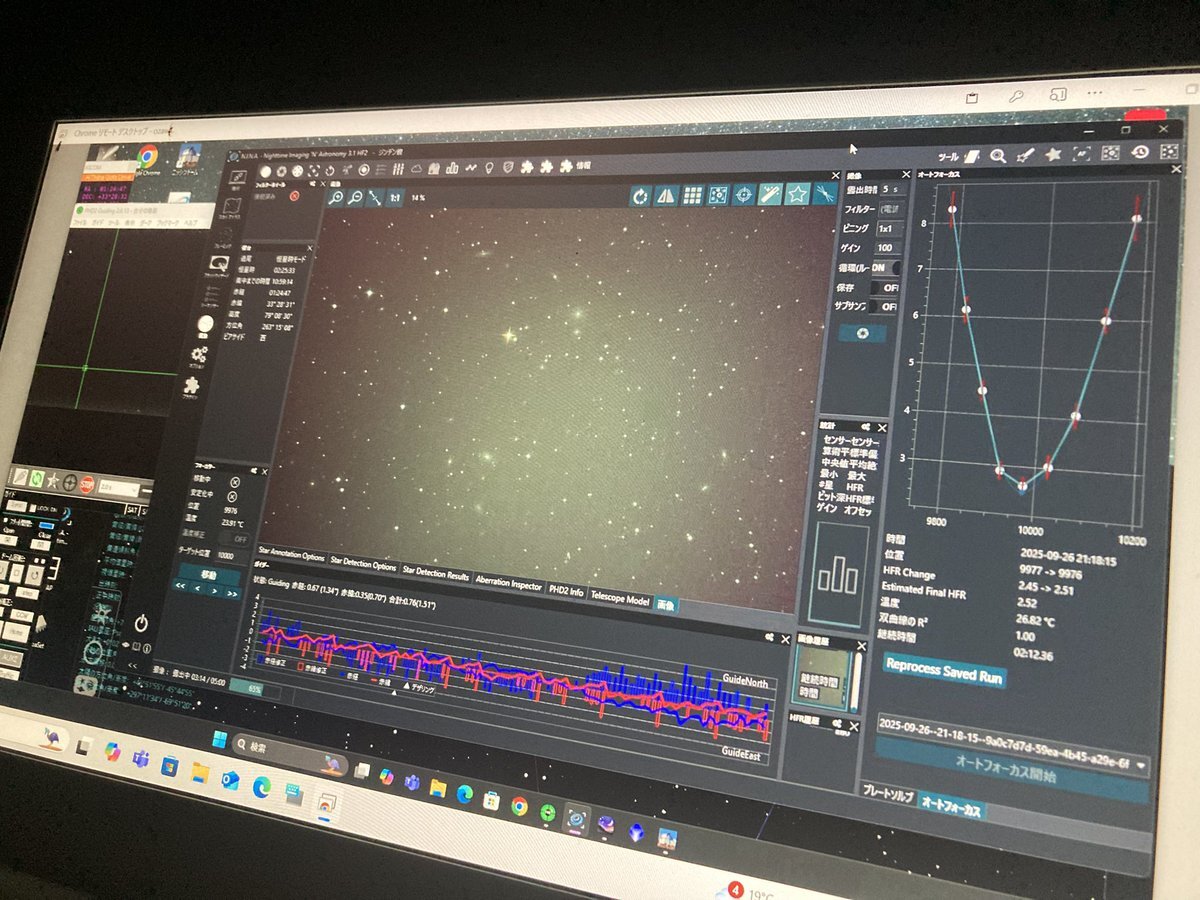Click the zoom out magnifier icon
Image resolution: width=1200 pixels, height=900 pixels.
coord(356,197)
